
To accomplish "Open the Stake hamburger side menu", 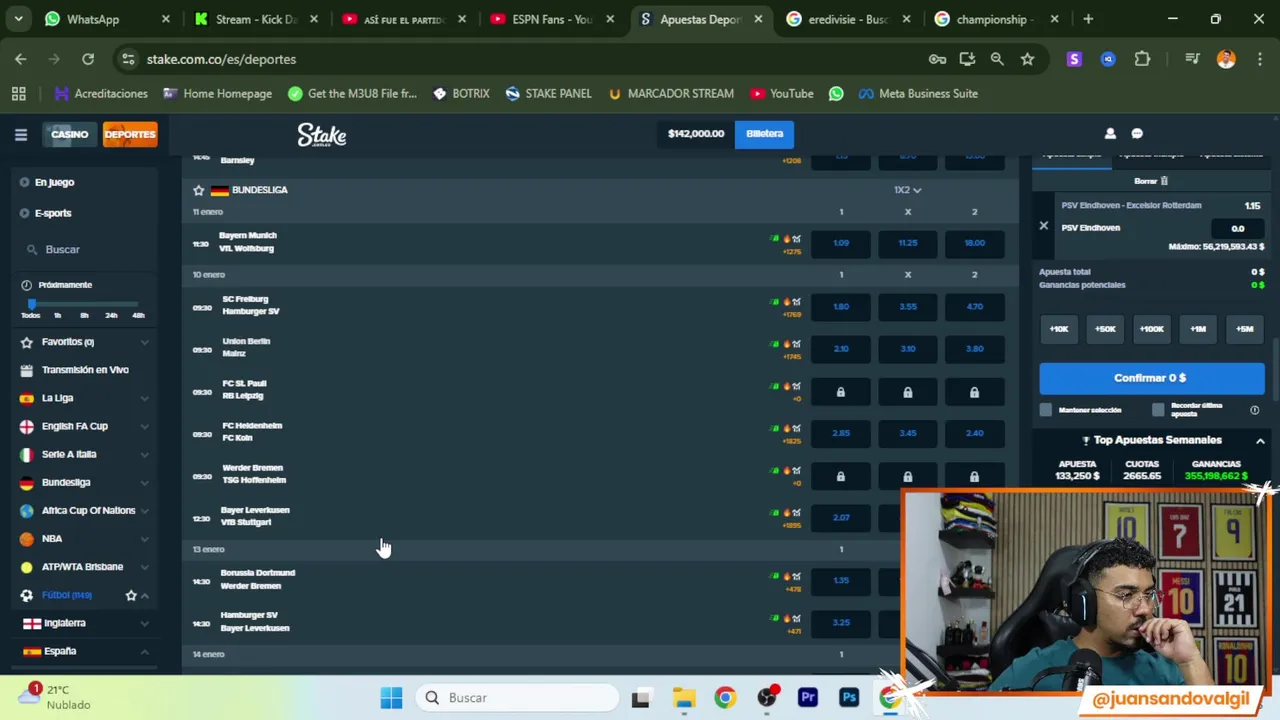I will click(20, 134).
